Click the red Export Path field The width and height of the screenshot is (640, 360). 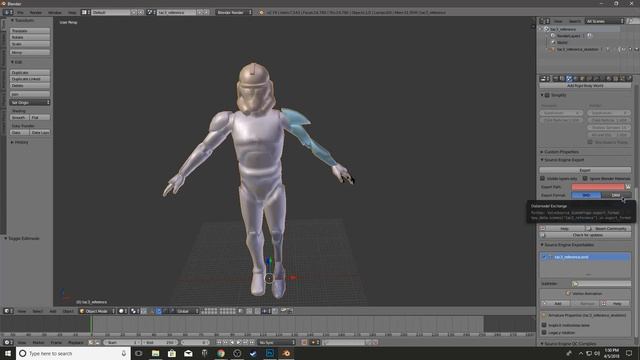(598, 187)
